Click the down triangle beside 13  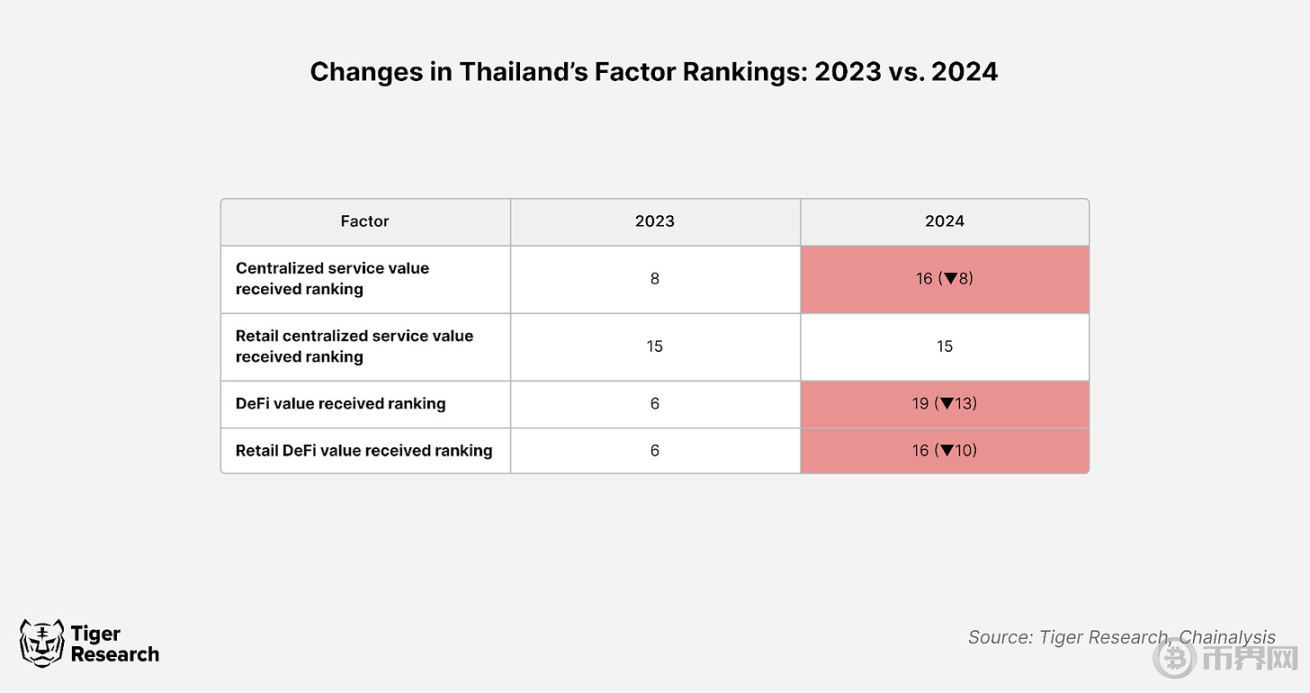(x=945, y=404)
